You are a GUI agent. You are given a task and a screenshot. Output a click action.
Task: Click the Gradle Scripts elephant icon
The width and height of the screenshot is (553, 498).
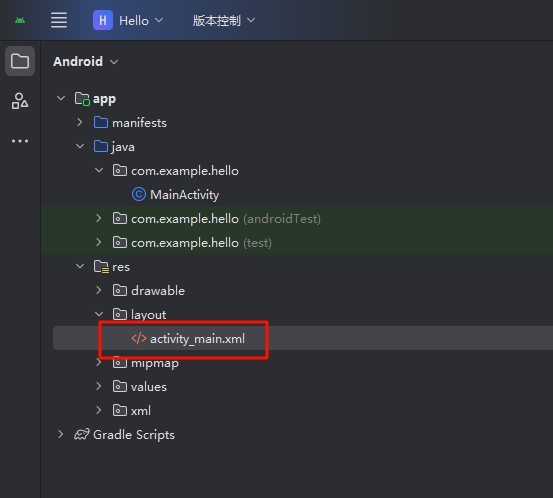point(82,434)
